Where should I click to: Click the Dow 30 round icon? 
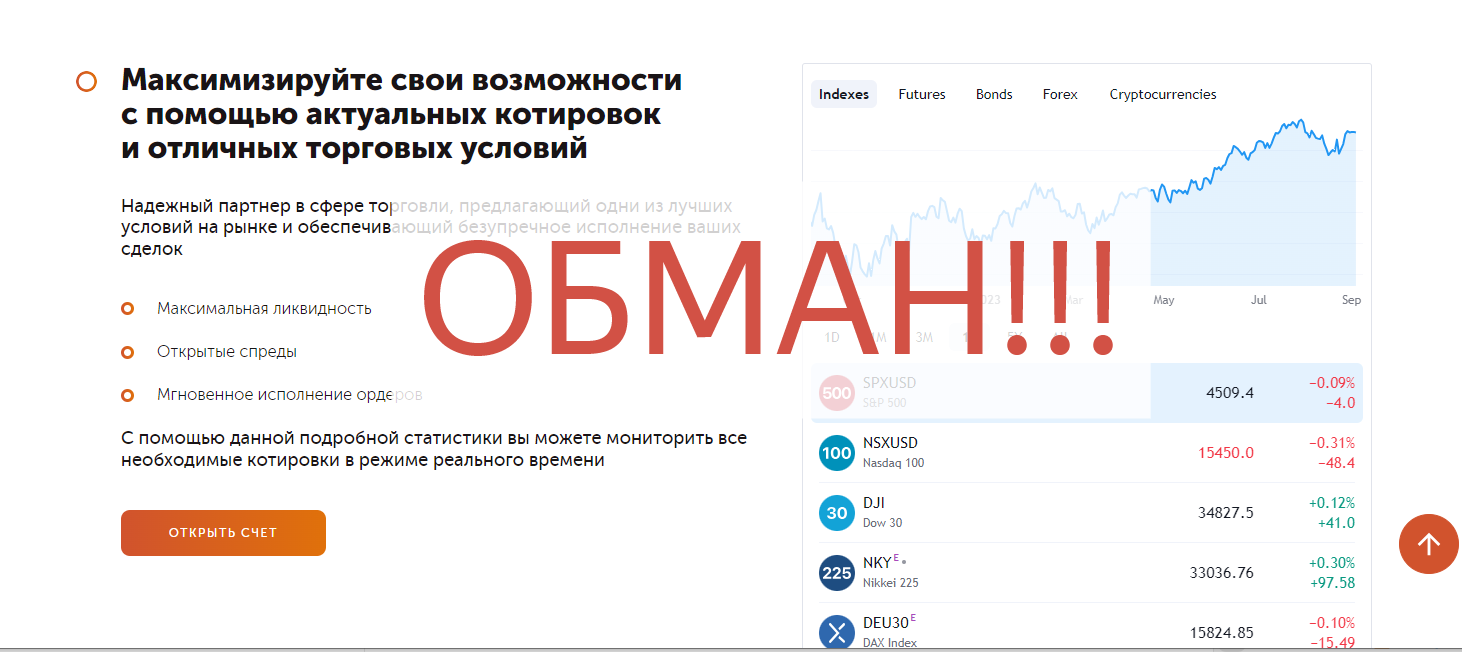[836, 513]
